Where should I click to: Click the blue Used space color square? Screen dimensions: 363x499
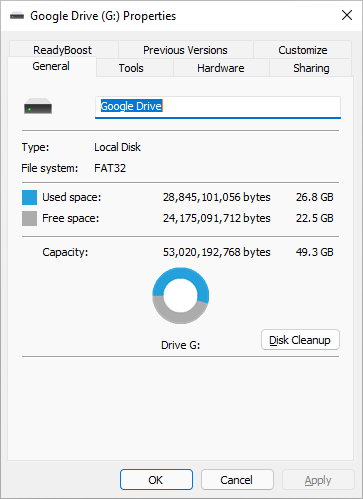tap(29, 197)
